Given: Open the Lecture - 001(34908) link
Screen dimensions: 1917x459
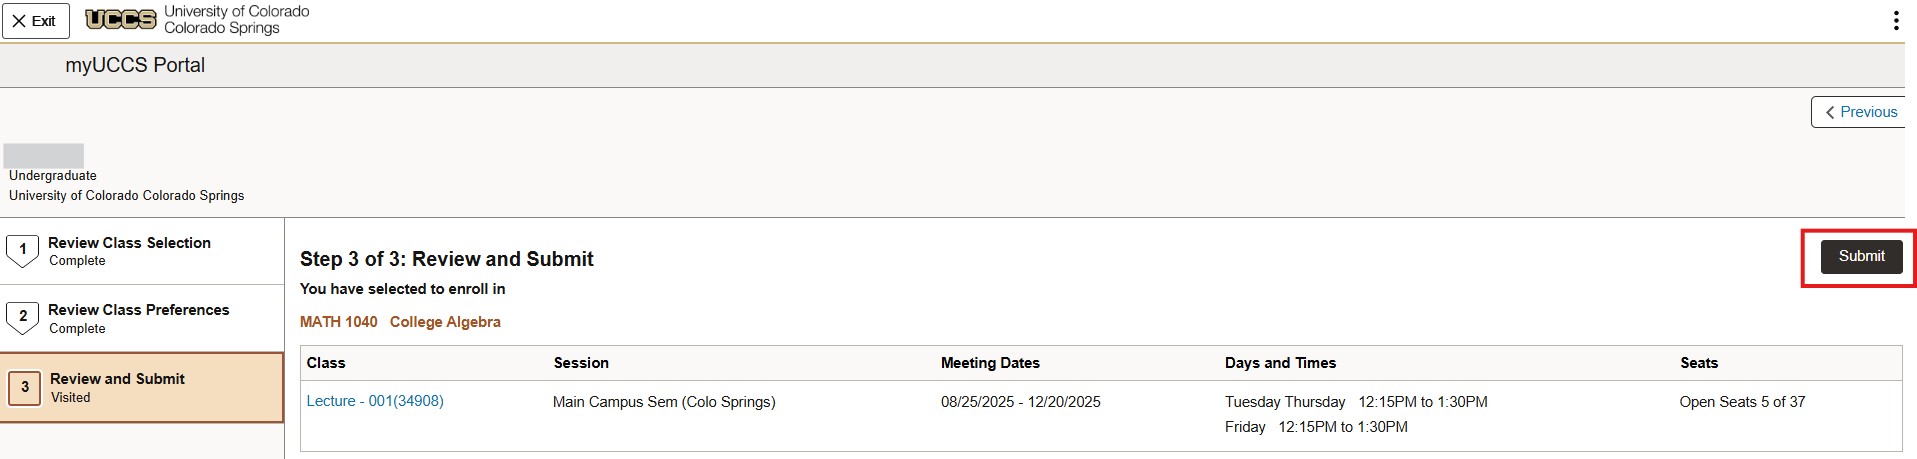Looking at the screenshot, I should [375, 401].
